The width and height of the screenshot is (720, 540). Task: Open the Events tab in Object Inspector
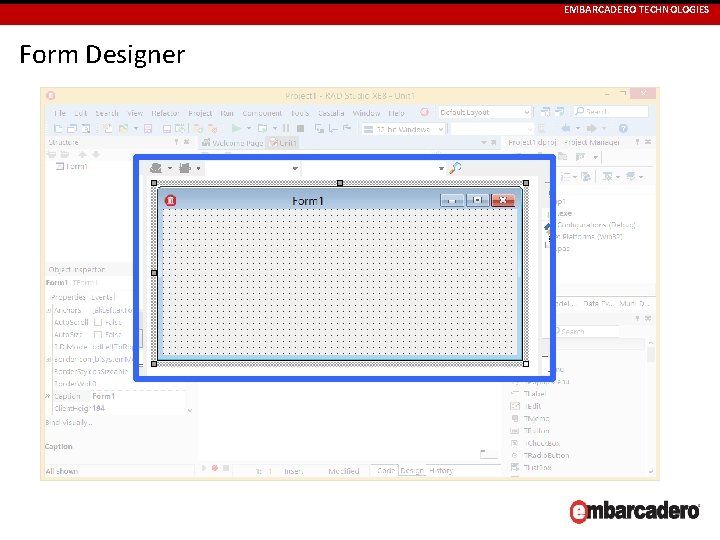tap(102, 297)
